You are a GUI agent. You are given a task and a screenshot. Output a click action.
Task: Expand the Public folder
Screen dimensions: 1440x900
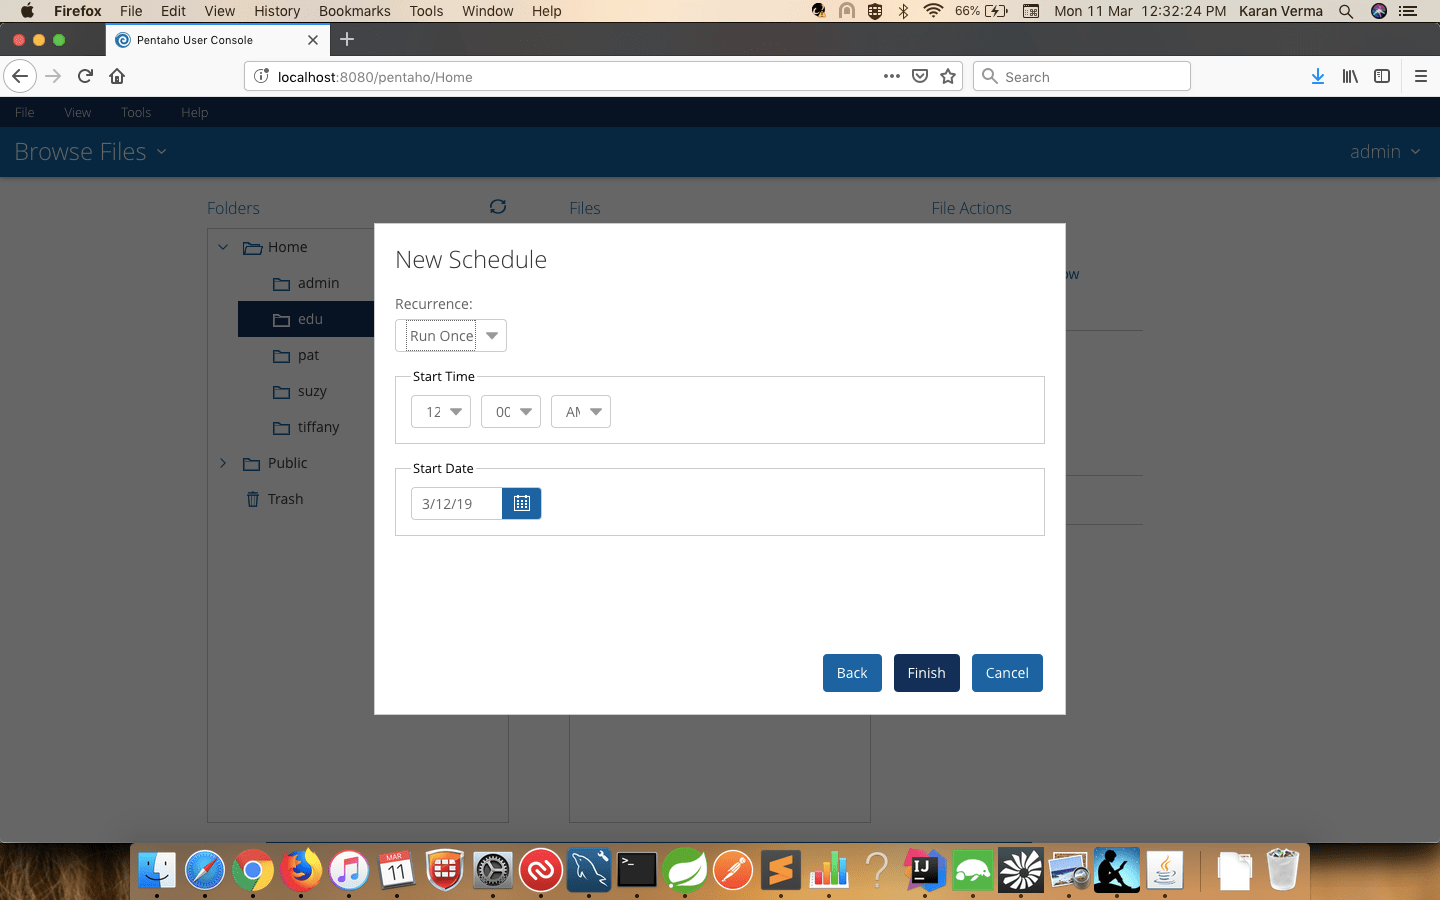(222, 463)
